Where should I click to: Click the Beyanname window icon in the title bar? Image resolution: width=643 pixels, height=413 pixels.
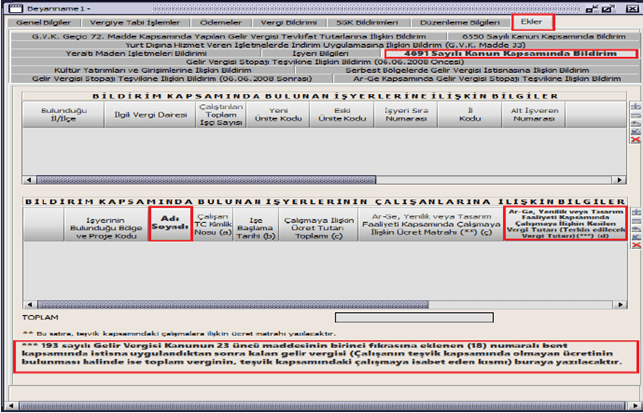(x=10, y=6)
